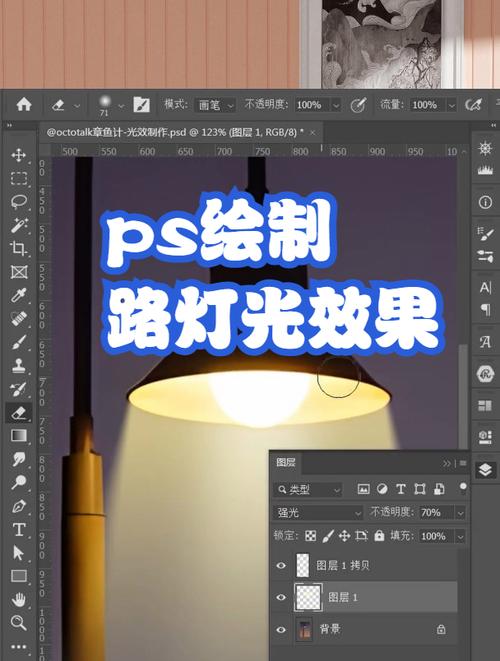Select the Horizontal Type tool
The image size is (500, 661).
click(x=19, y=529)
